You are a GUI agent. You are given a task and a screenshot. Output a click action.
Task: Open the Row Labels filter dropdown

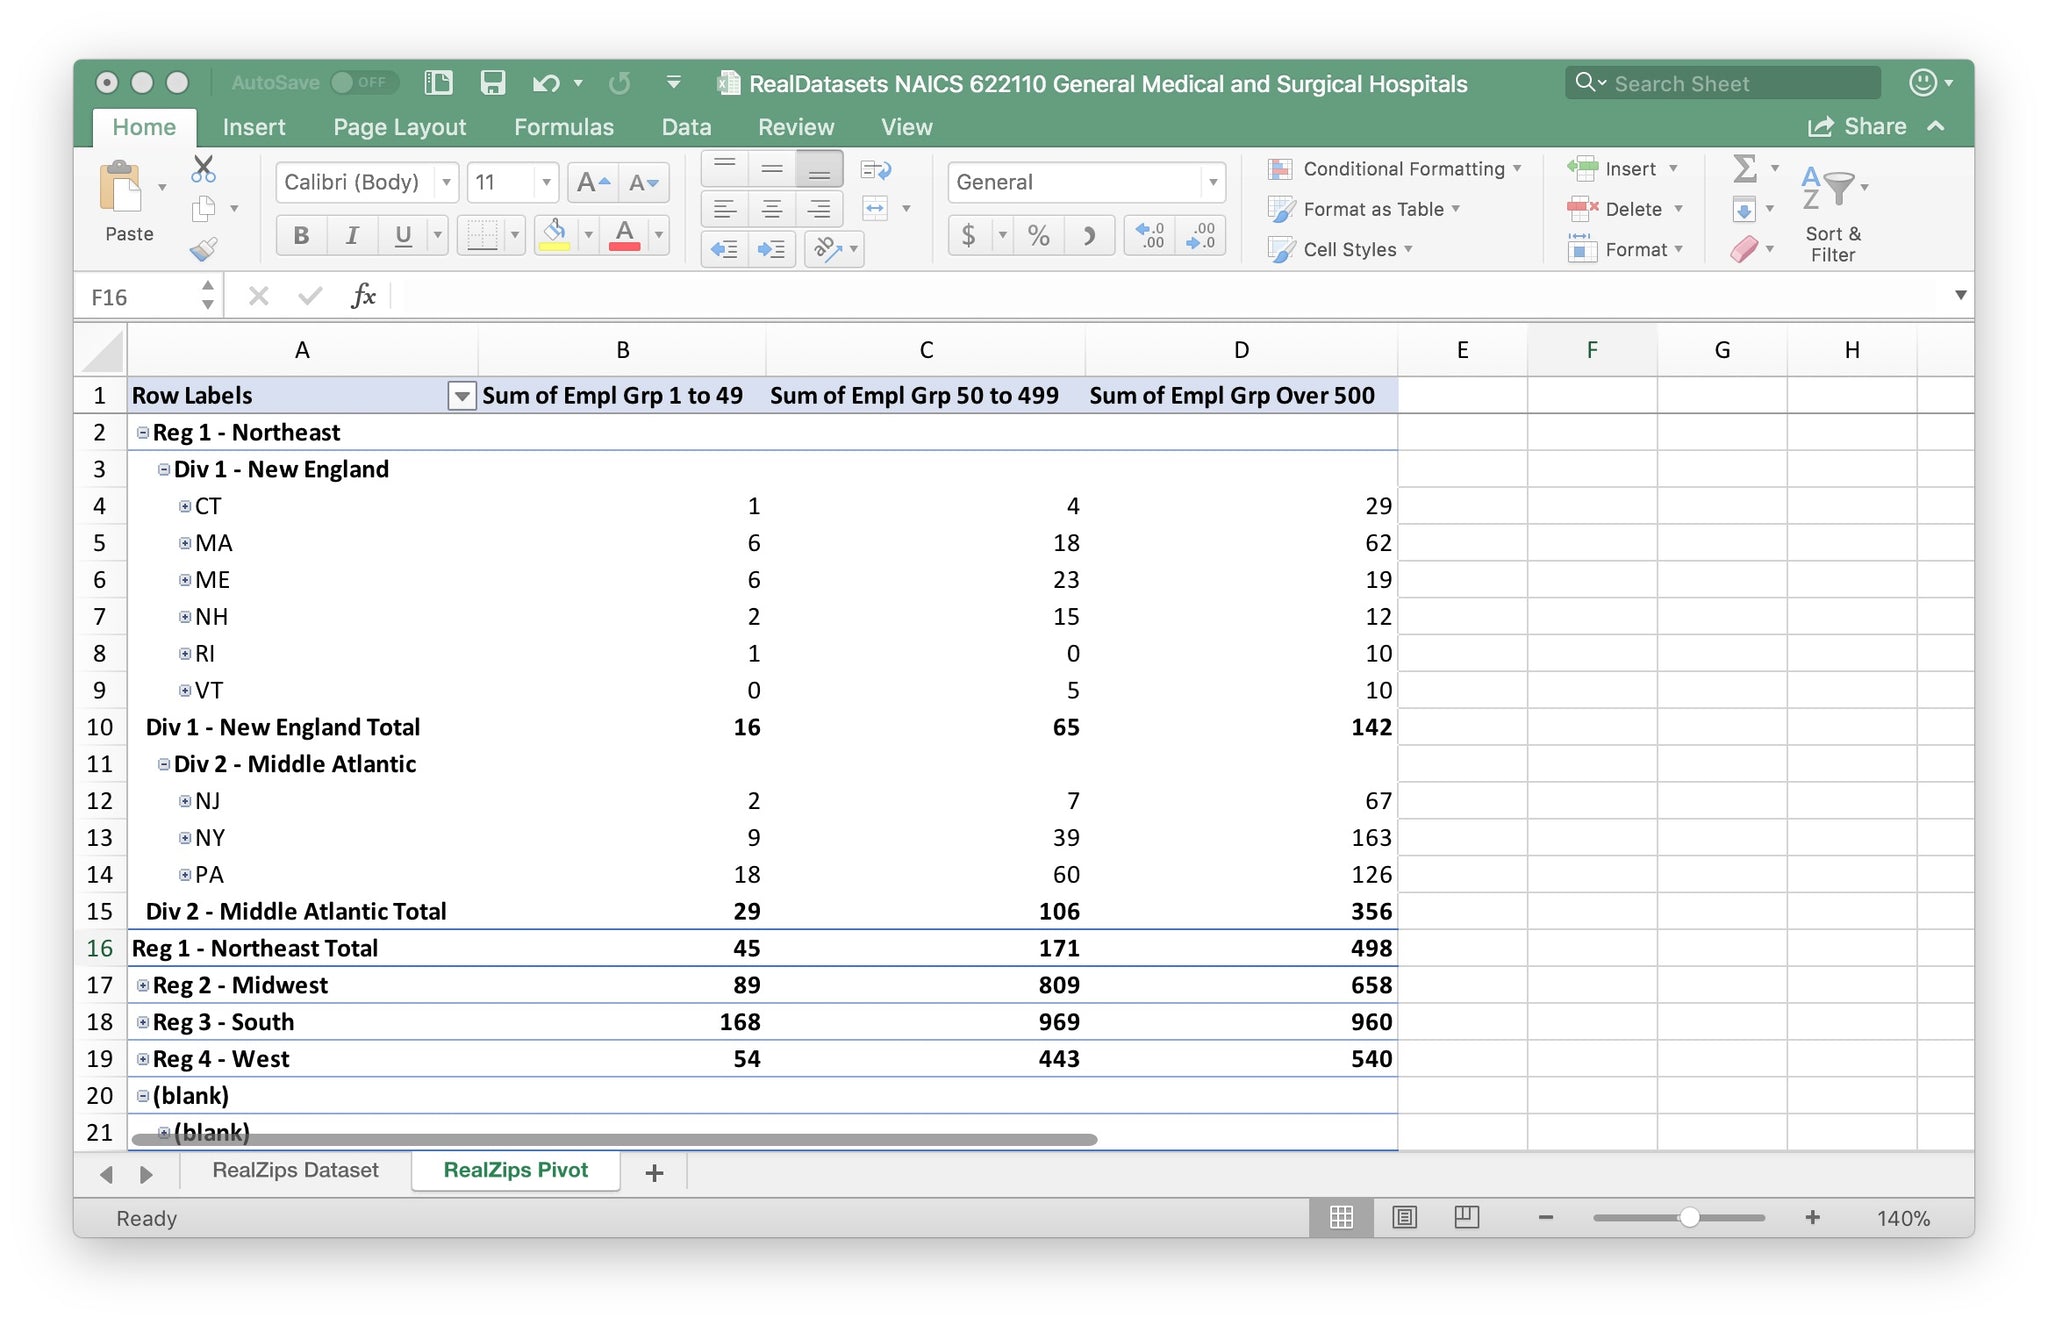click(461, 396)
